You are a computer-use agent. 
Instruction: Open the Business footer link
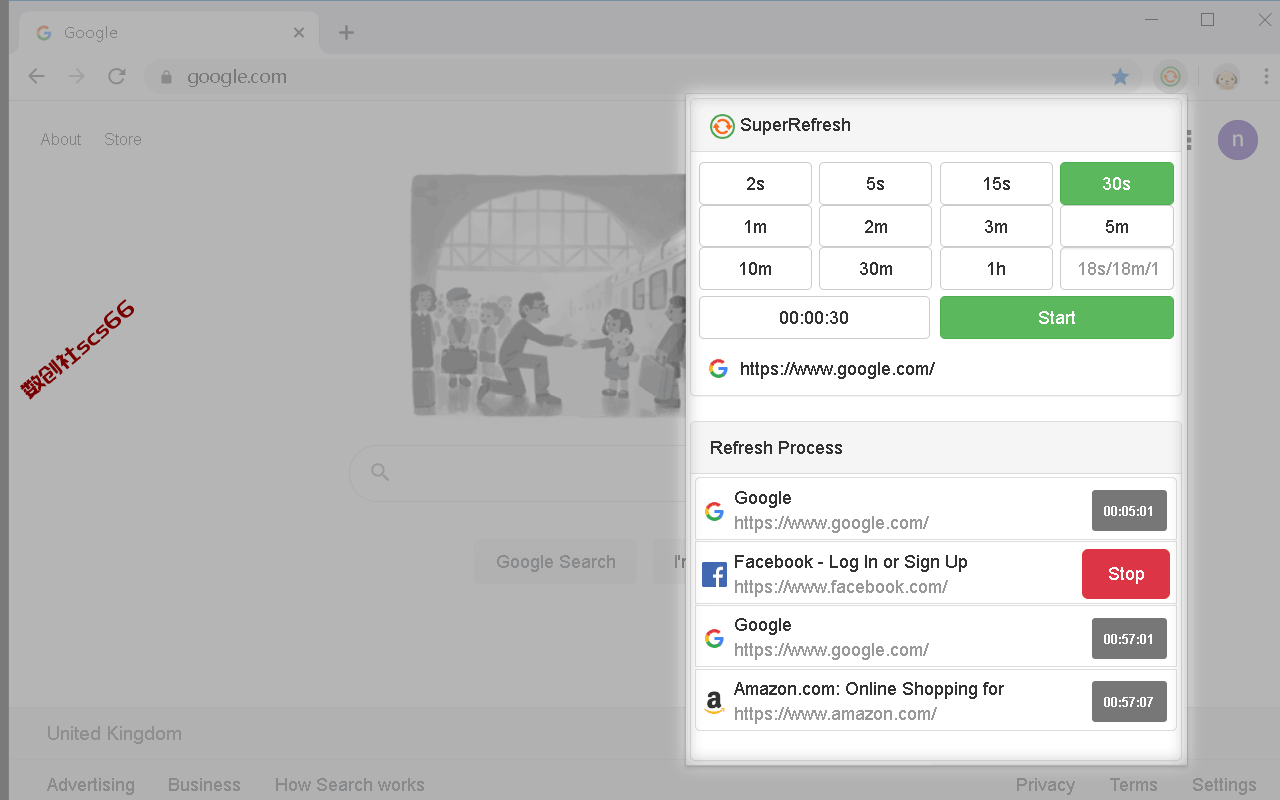[x=204, y=785]
